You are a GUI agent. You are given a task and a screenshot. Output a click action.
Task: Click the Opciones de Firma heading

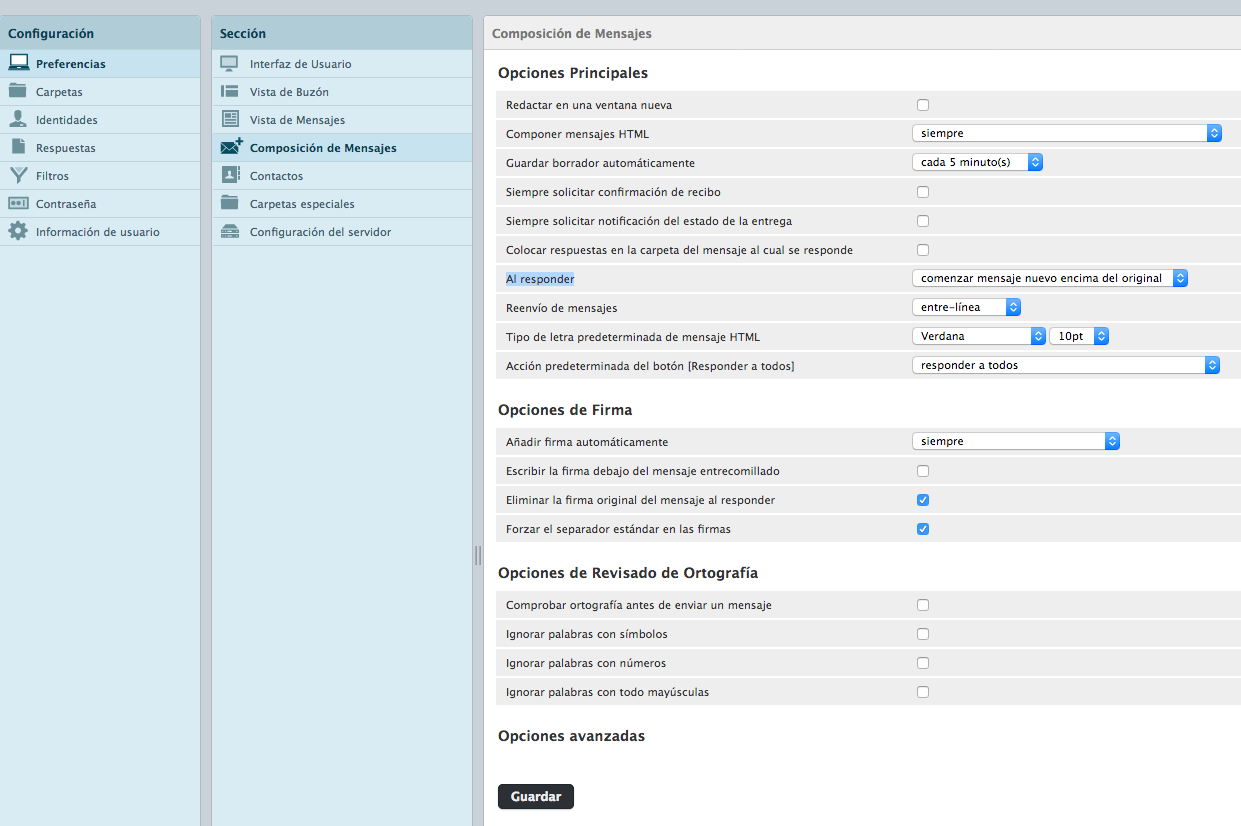[x=565, y=410]
